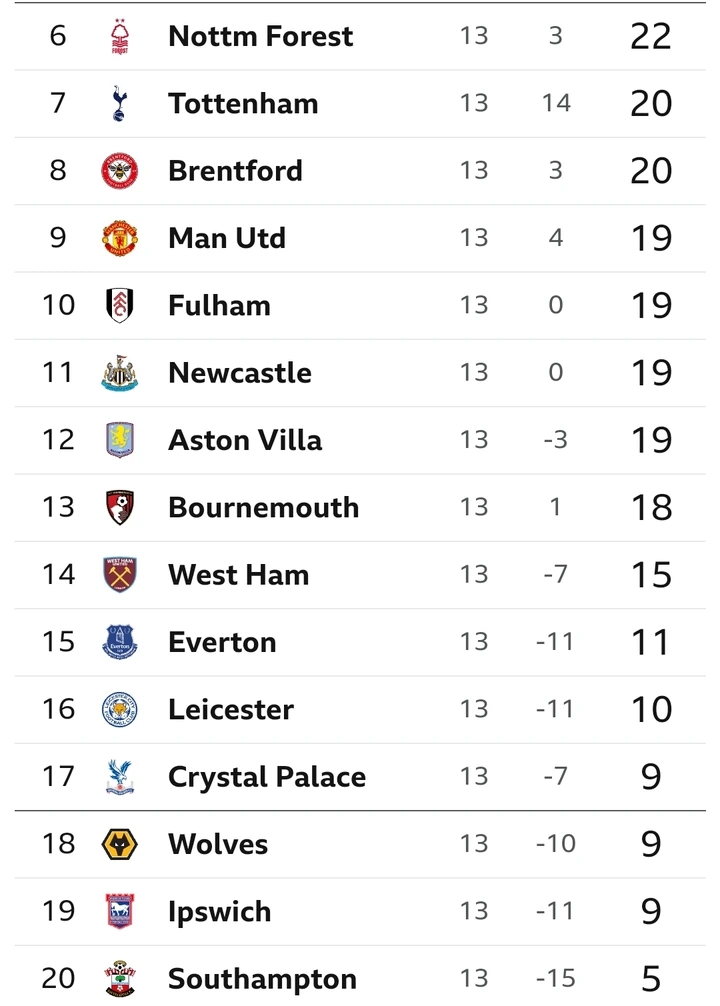Open the Southampton team name link

(262, 980)
